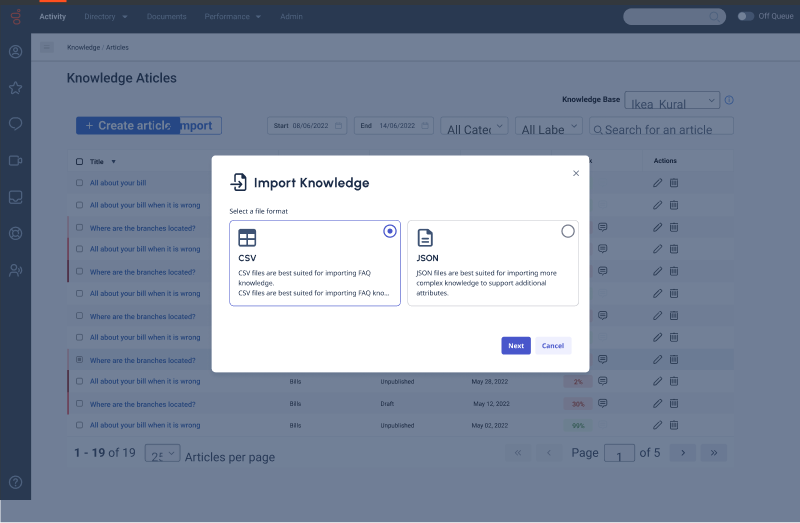The width and height of the screenshot is (800, 523).
Task: Jump to the first page arrow
Action: [x=518, y=453]
